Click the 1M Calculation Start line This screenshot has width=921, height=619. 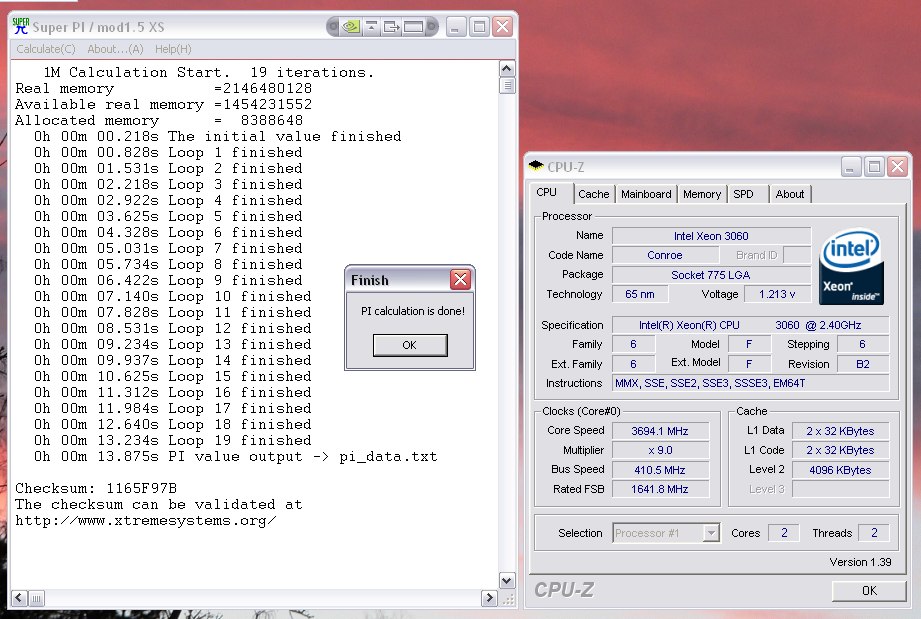(x=209, y=72)
